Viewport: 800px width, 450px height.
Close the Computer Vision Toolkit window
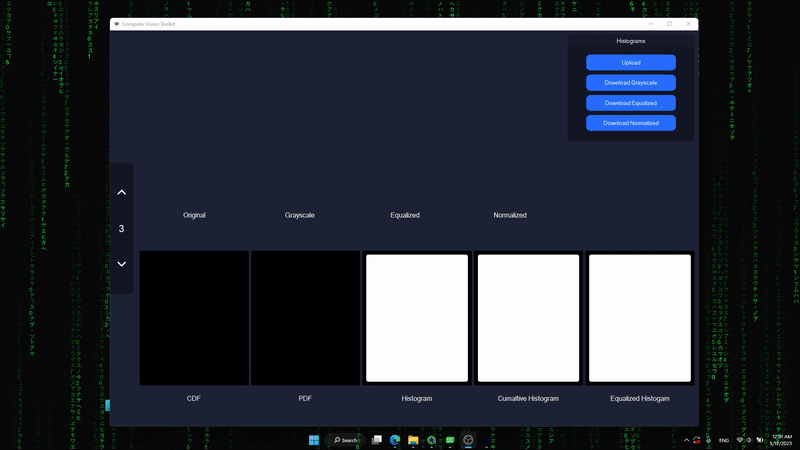[x=689, y=24]
